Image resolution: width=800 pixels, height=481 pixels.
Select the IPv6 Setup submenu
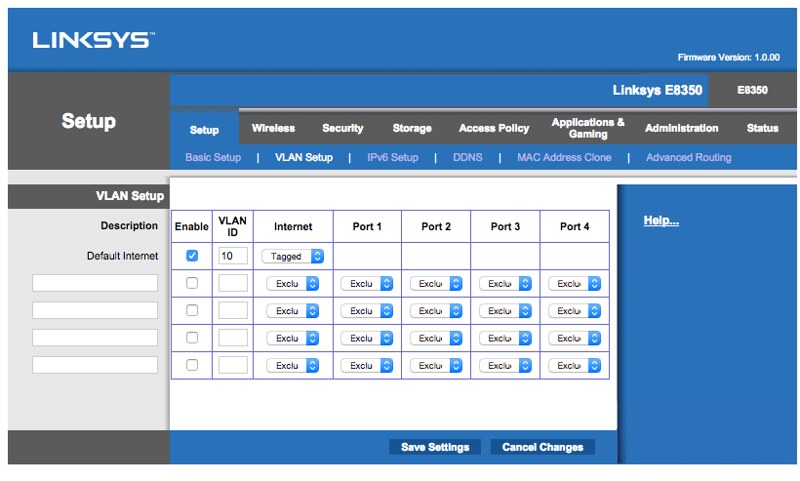[x=392, y=157]
